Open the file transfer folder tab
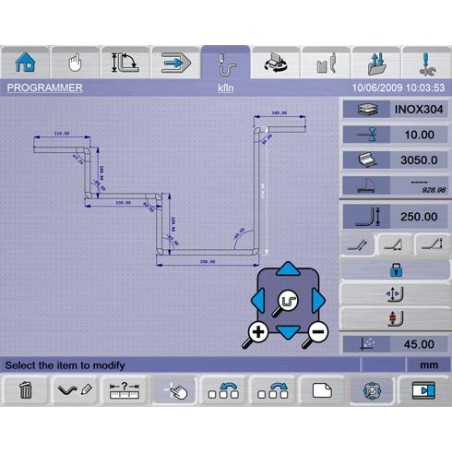This screenshot has height=452, width=452. pyautogui.click(x=376, y=63)
